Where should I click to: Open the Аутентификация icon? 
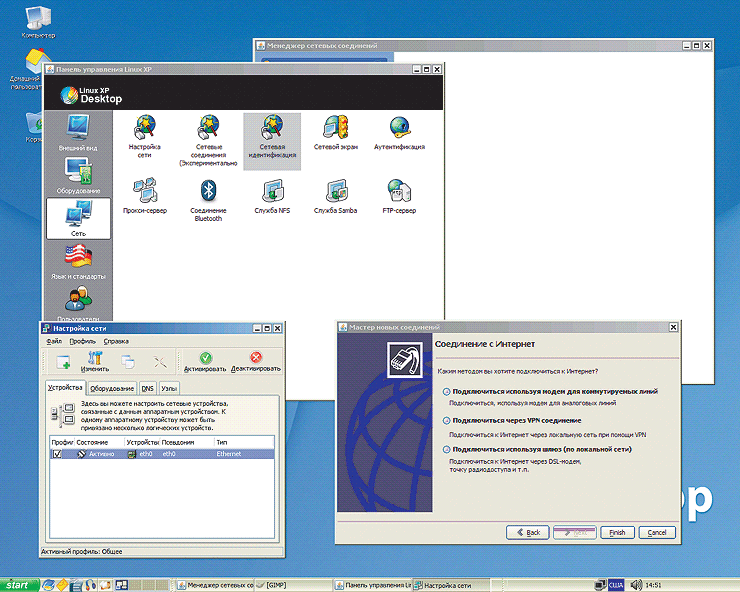[400, 128]
